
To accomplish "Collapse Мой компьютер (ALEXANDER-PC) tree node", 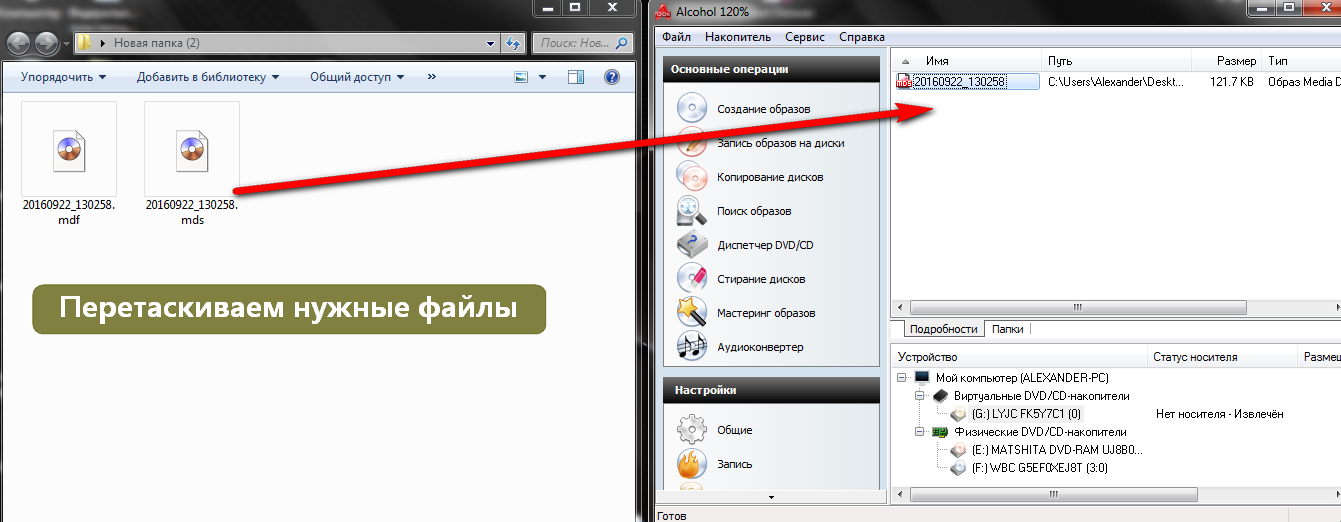I will coord(902,378).
